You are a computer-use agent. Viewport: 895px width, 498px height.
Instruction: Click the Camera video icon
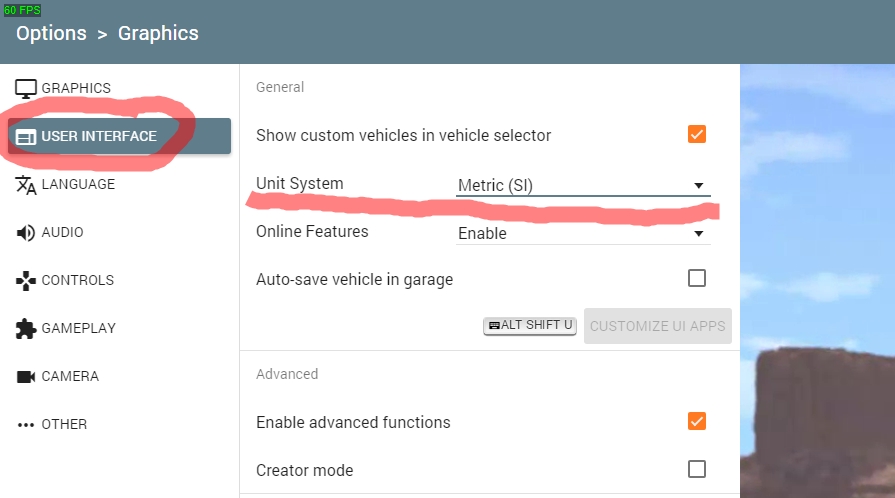click(26, 376)
